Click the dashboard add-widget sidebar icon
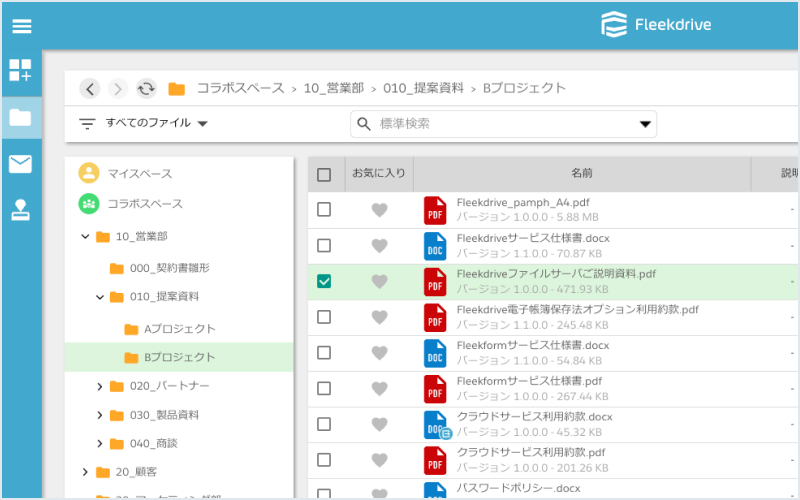The image size is (800, 500). point(20,70)
